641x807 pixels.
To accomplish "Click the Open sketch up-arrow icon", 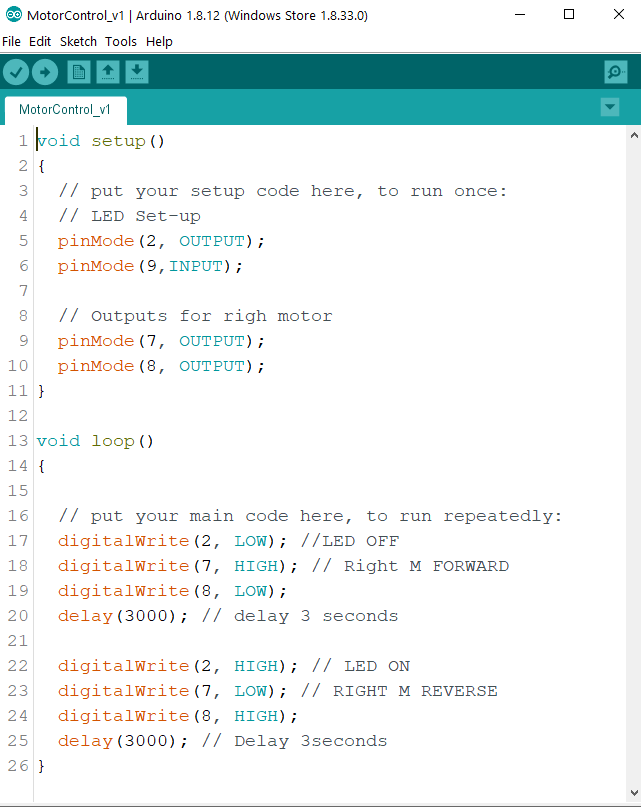I will [x=108, y=71].
